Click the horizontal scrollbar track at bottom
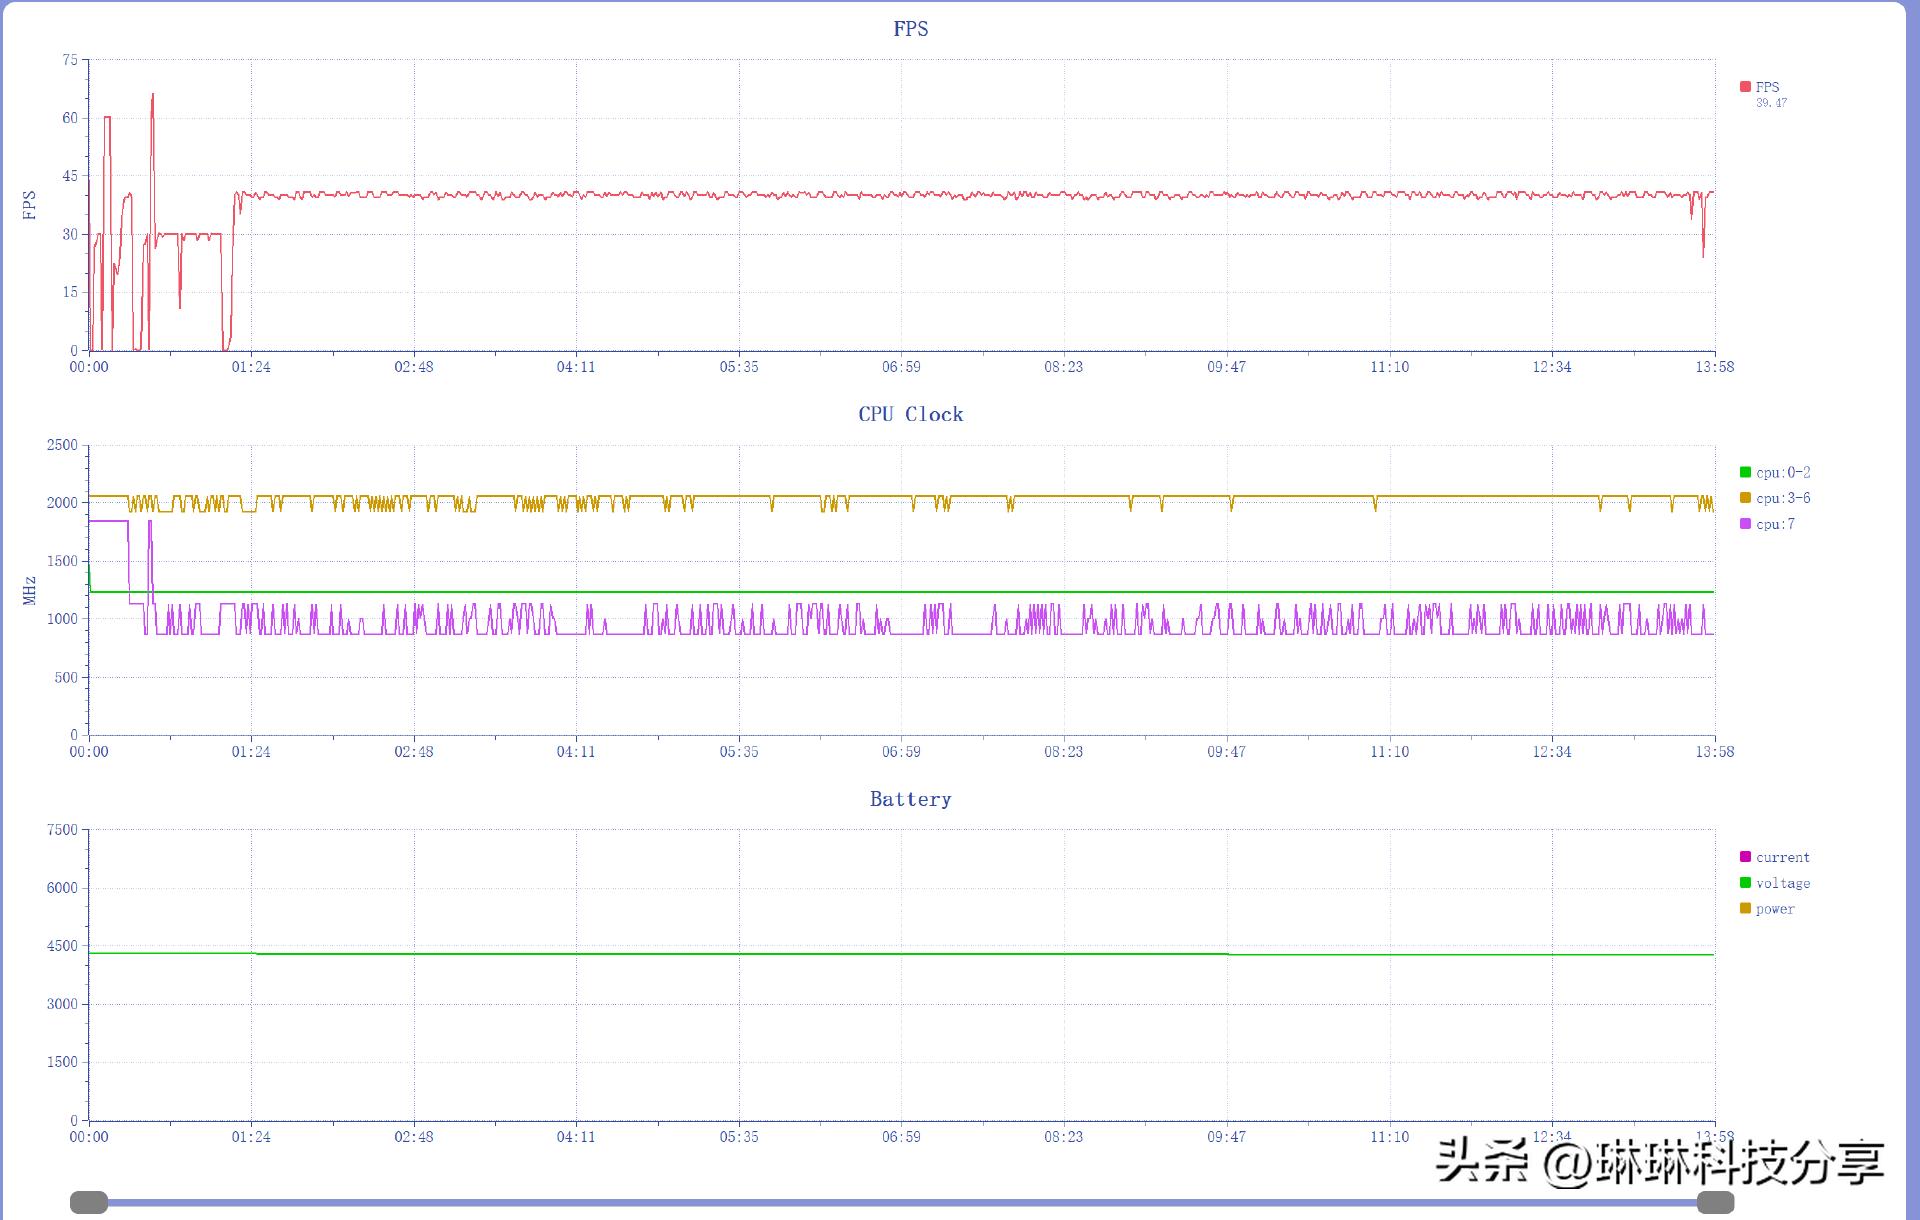 point(900,1199)
